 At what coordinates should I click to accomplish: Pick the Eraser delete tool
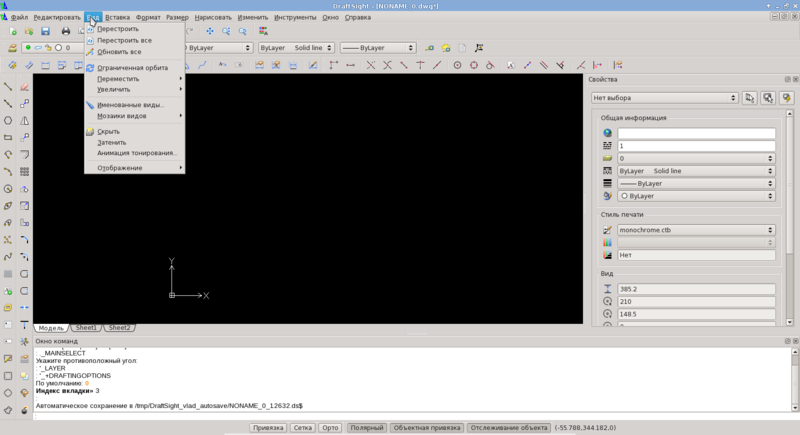point(24,87)
